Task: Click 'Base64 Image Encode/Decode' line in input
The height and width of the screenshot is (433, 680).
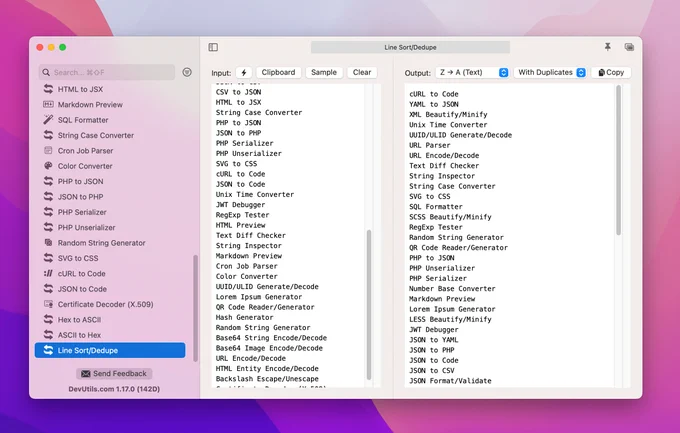Action: click(x=269, y=348)
